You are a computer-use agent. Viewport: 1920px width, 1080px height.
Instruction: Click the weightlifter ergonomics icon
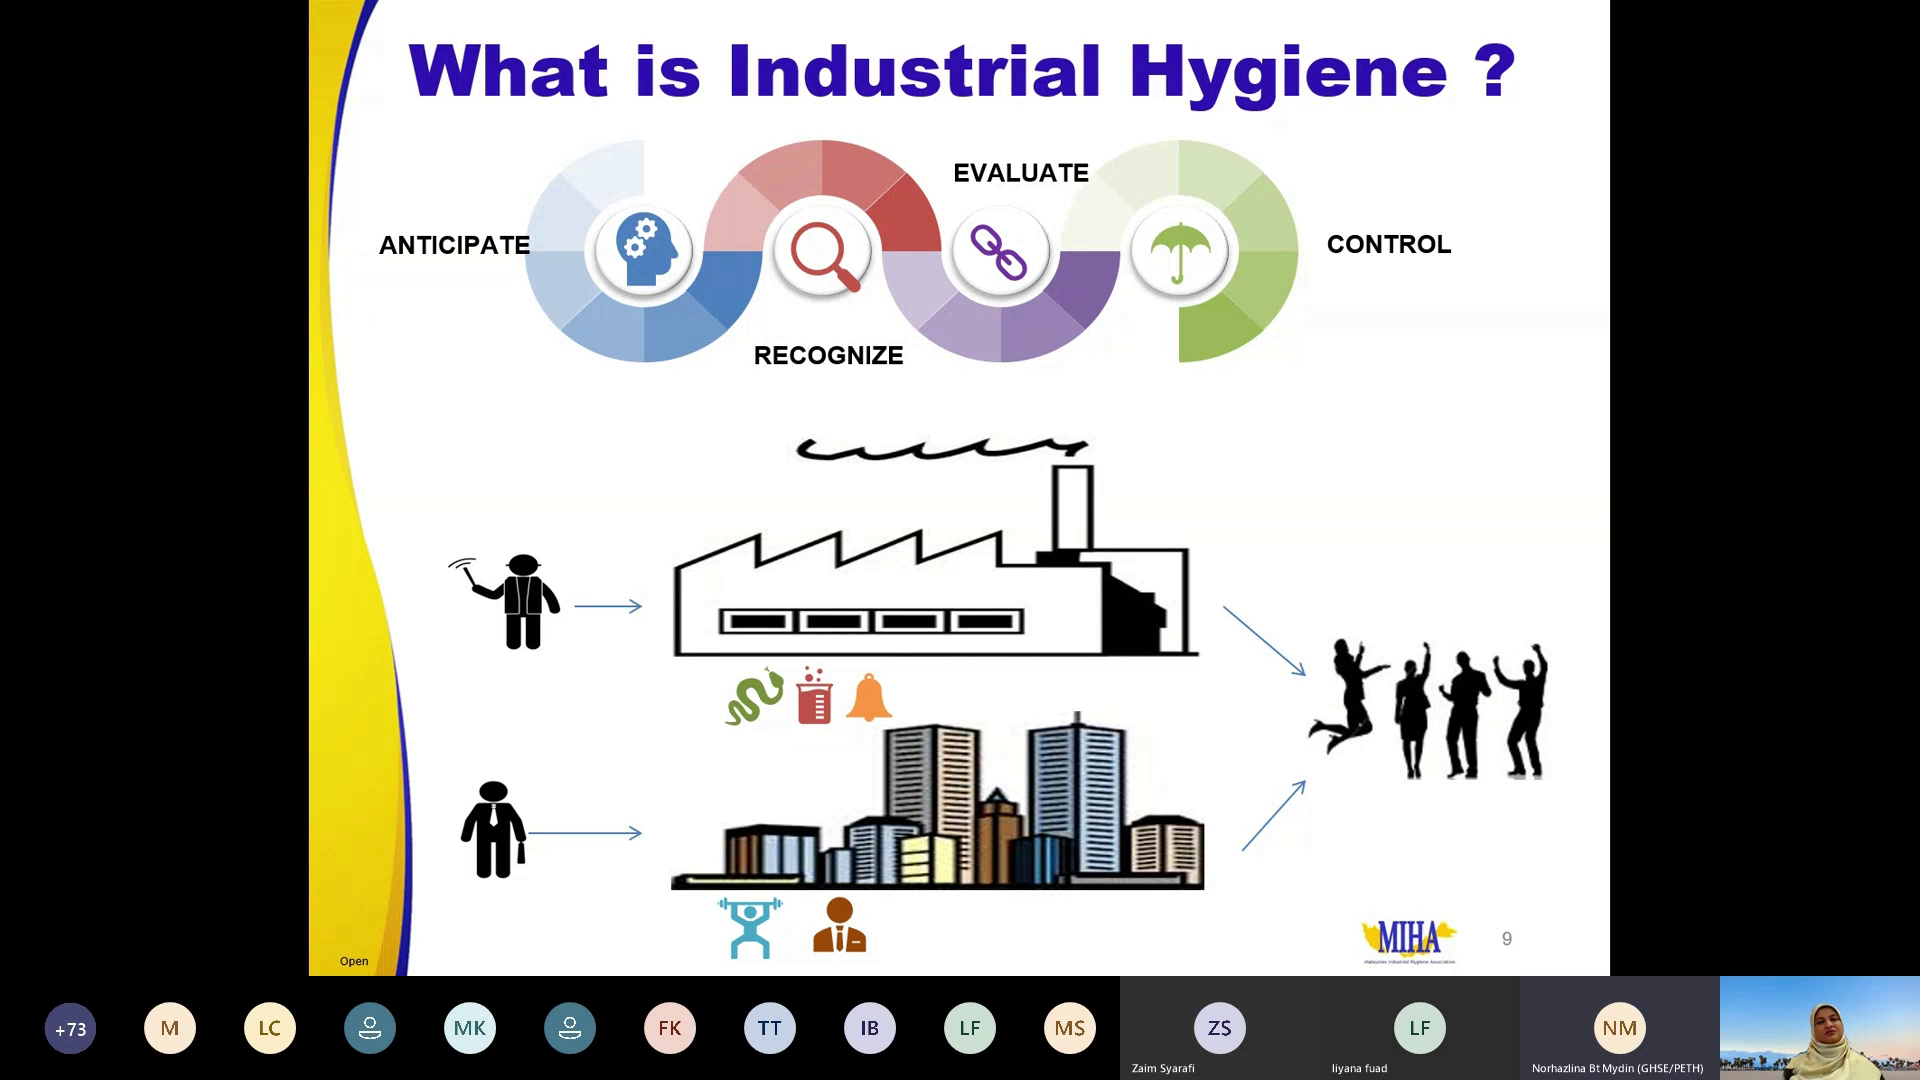tap(750, 927)
